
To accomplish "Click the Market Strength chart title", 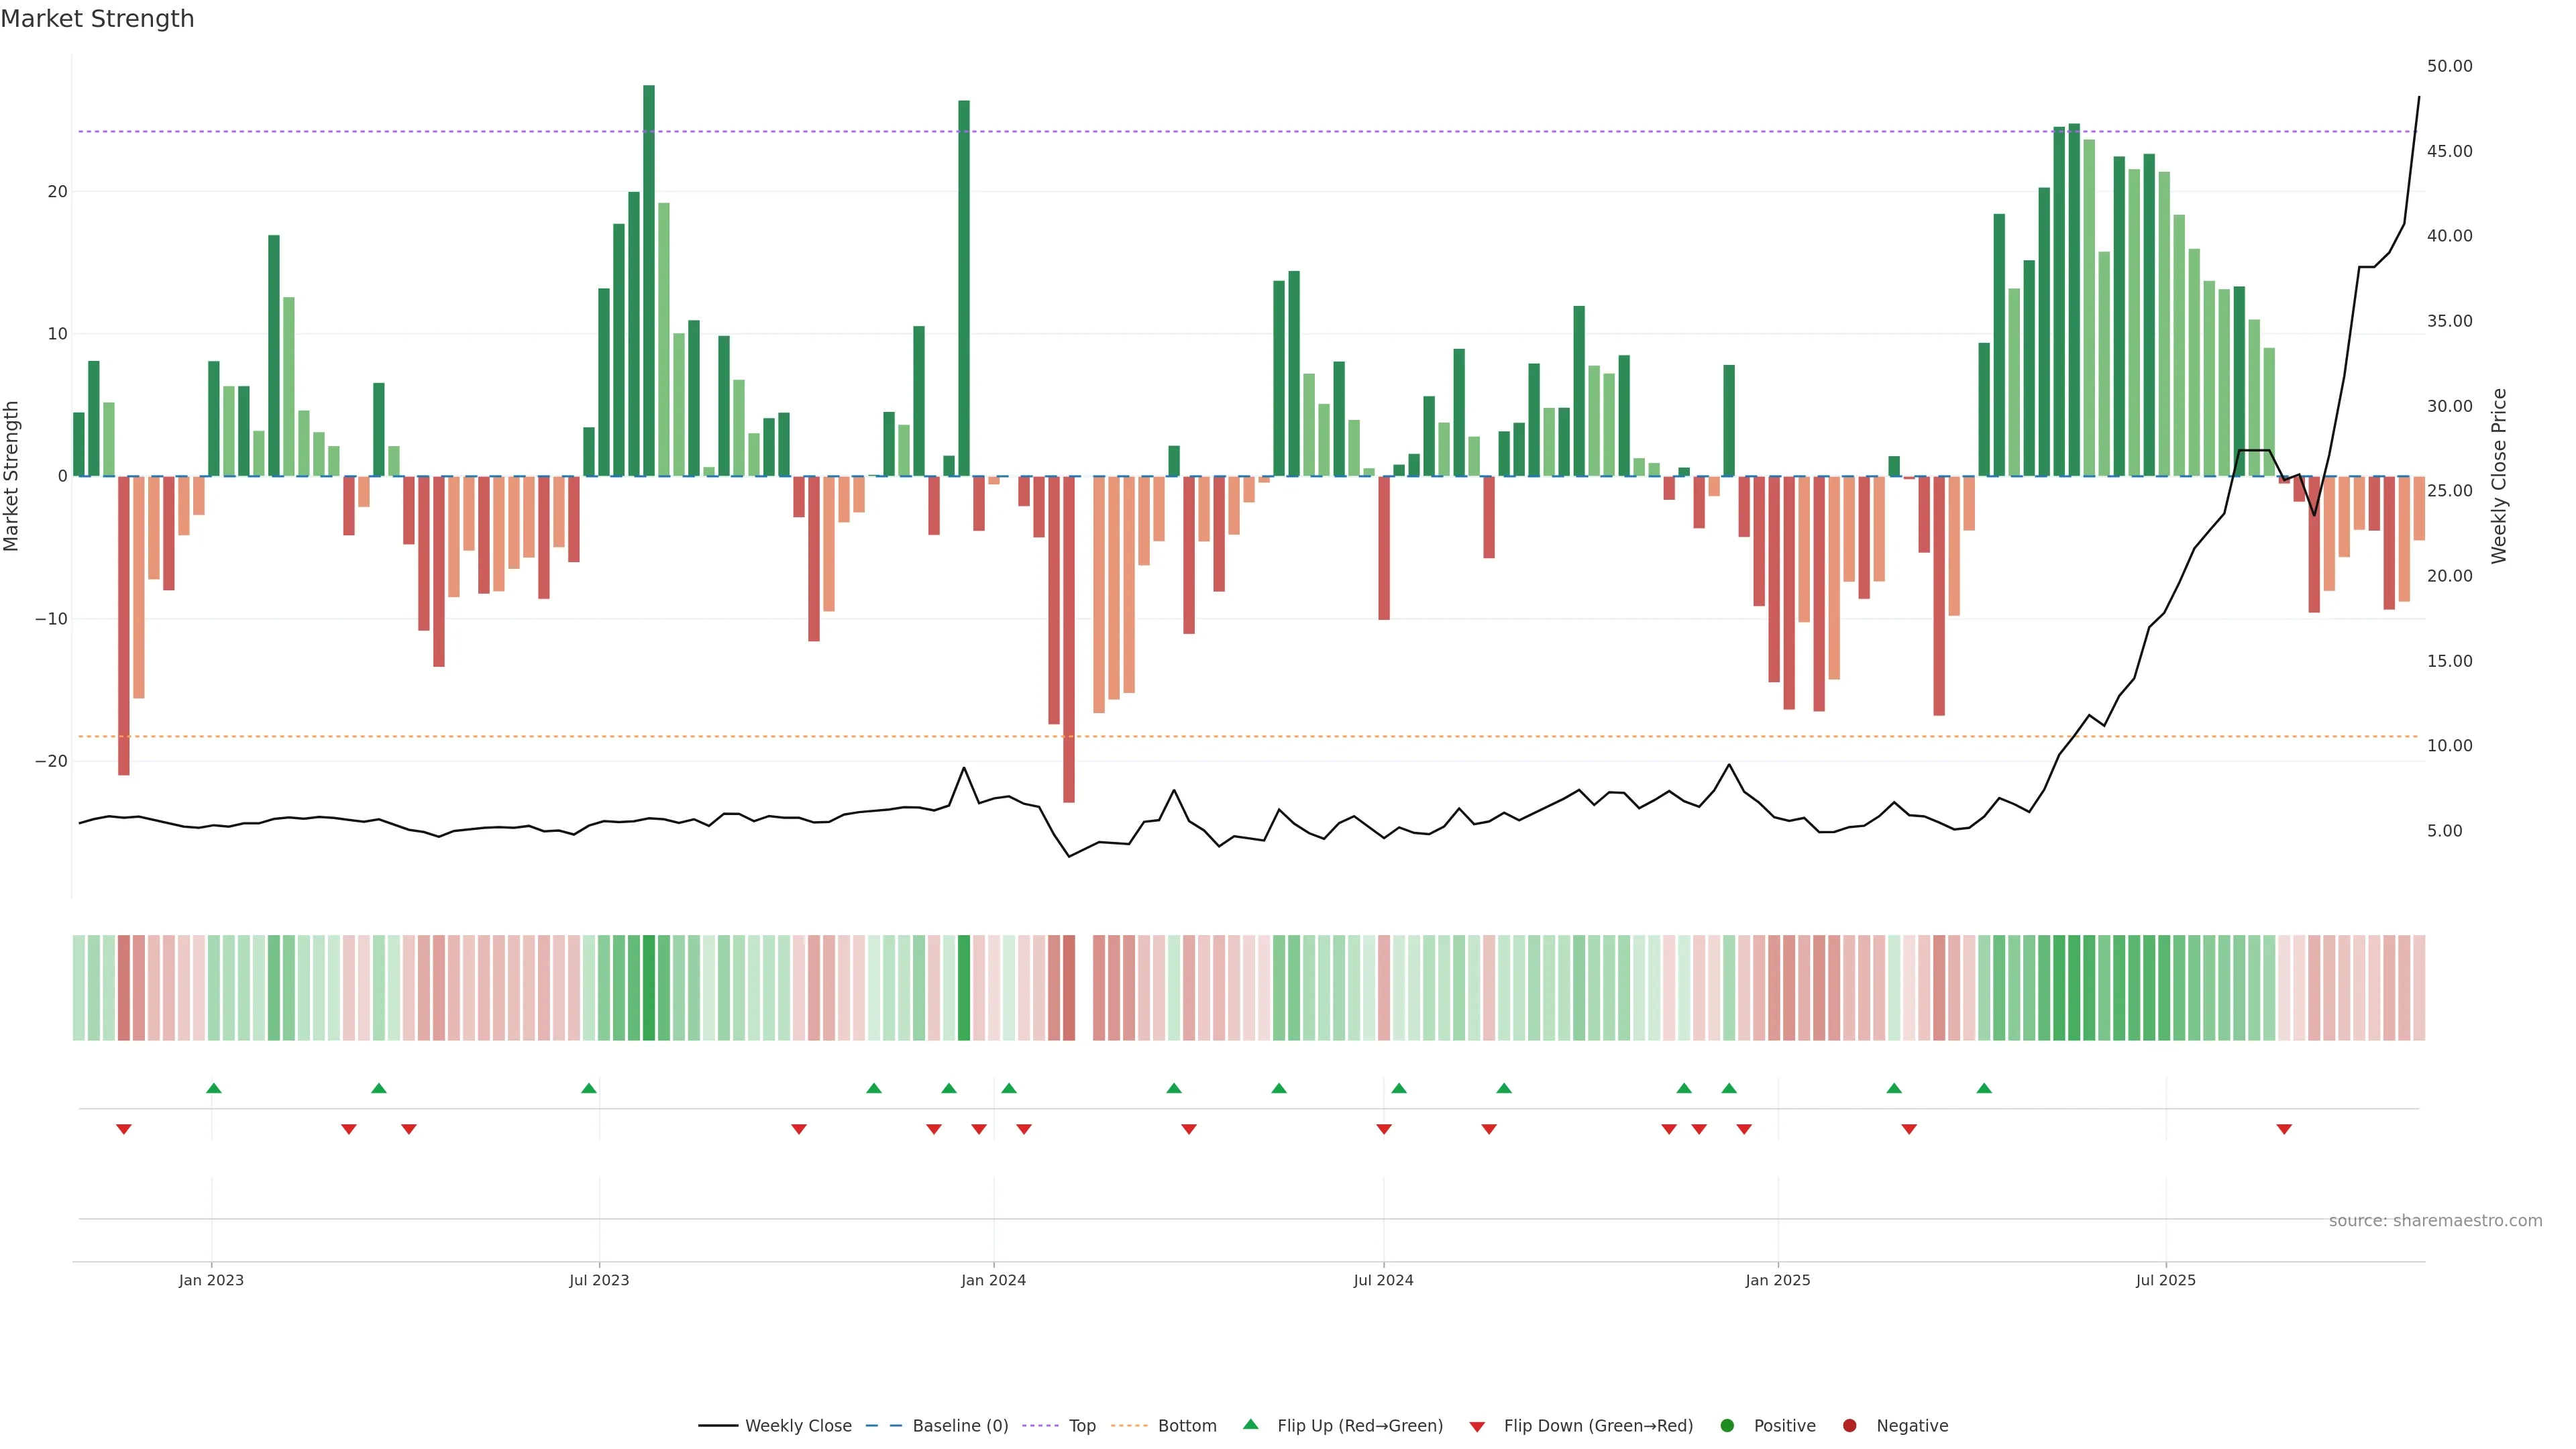I will [x=97, y=19].
